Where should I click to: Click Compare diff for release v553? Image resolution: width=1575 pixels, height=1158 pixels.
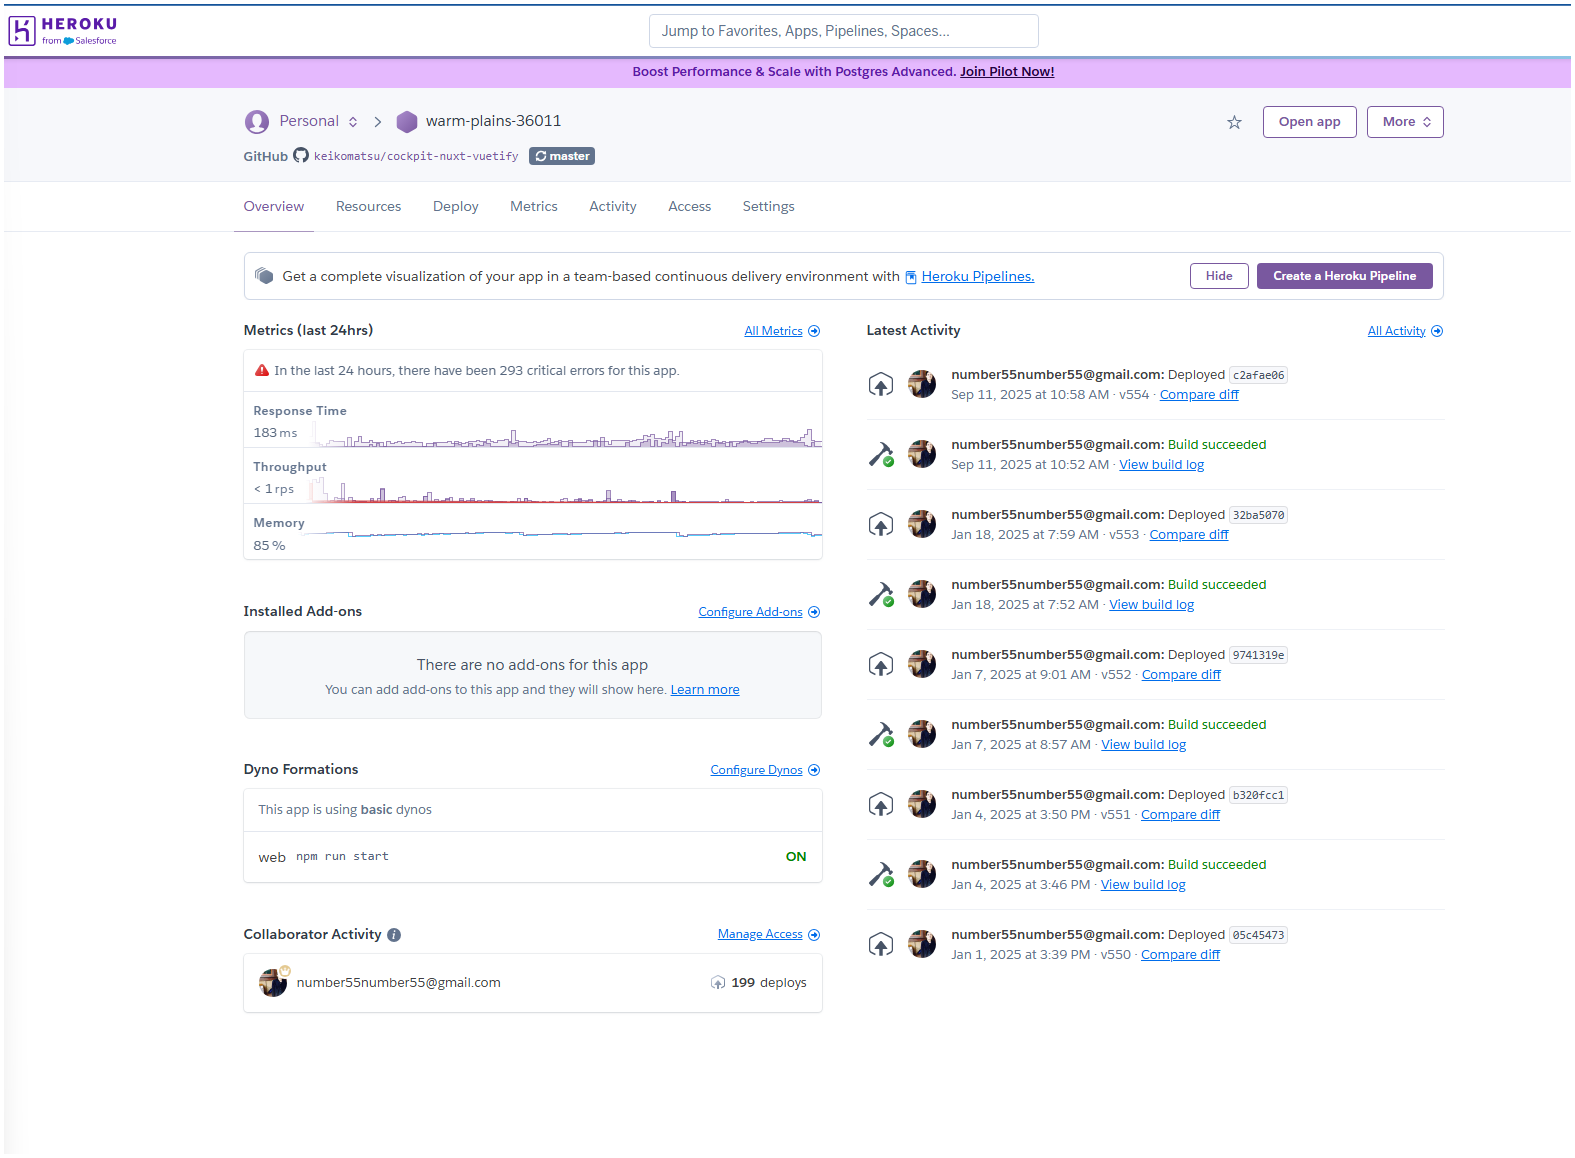[1189, 535]
